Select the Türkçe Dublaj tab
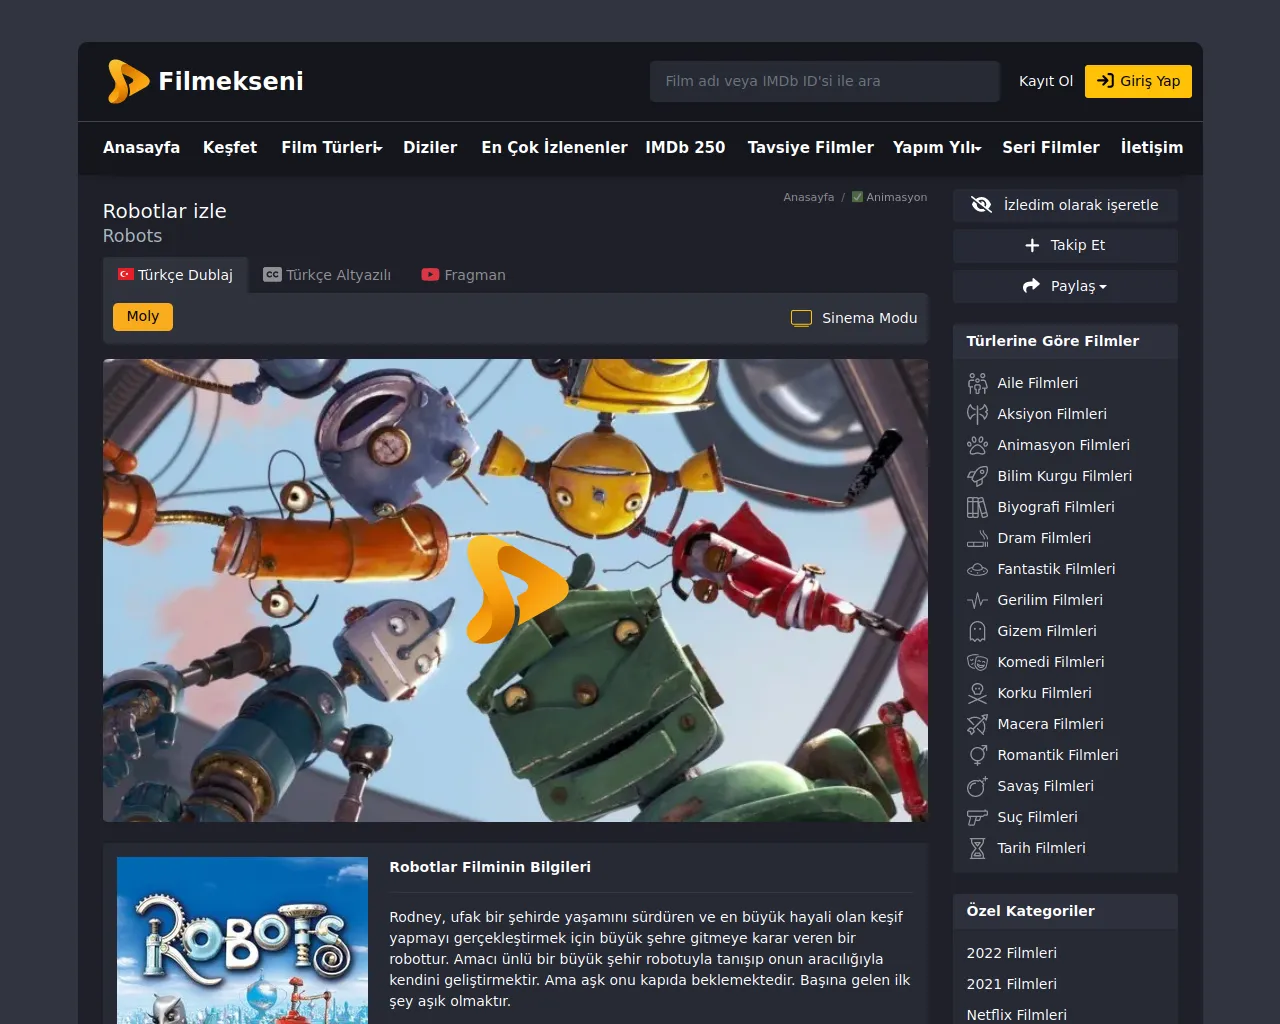Image resolution: width=1280 pixels, height=1024 pixels. pos(175,275)
